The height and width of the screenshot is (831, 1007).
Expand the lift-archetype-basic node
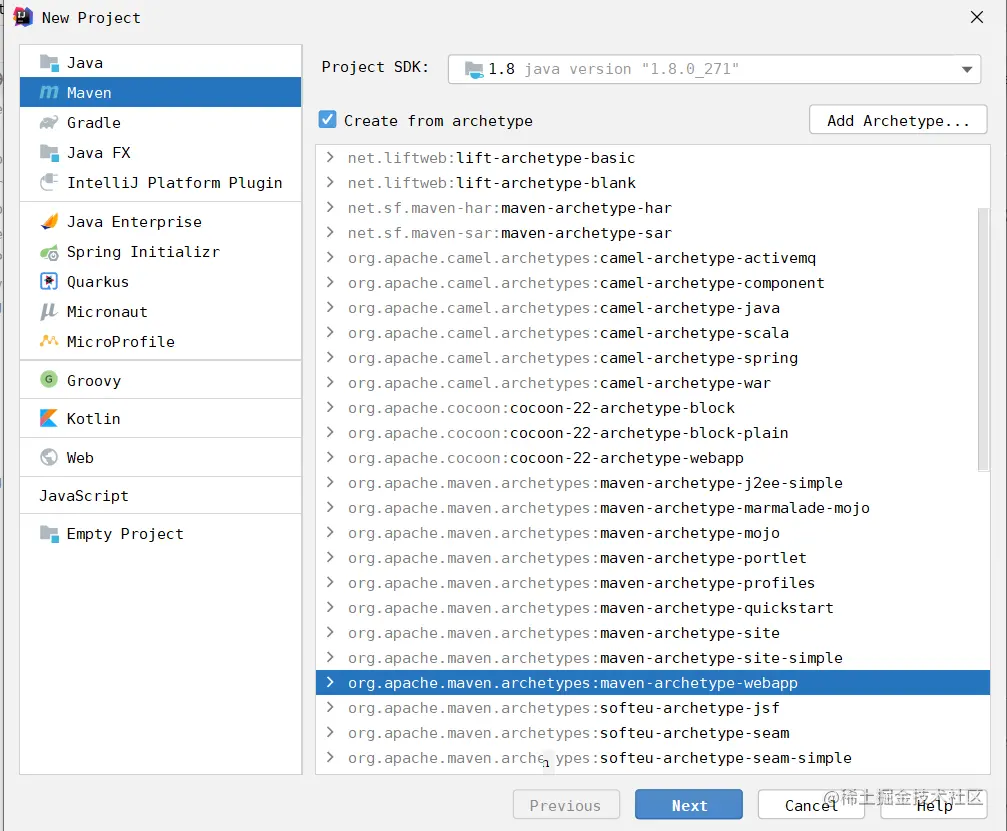click(330, 157)
